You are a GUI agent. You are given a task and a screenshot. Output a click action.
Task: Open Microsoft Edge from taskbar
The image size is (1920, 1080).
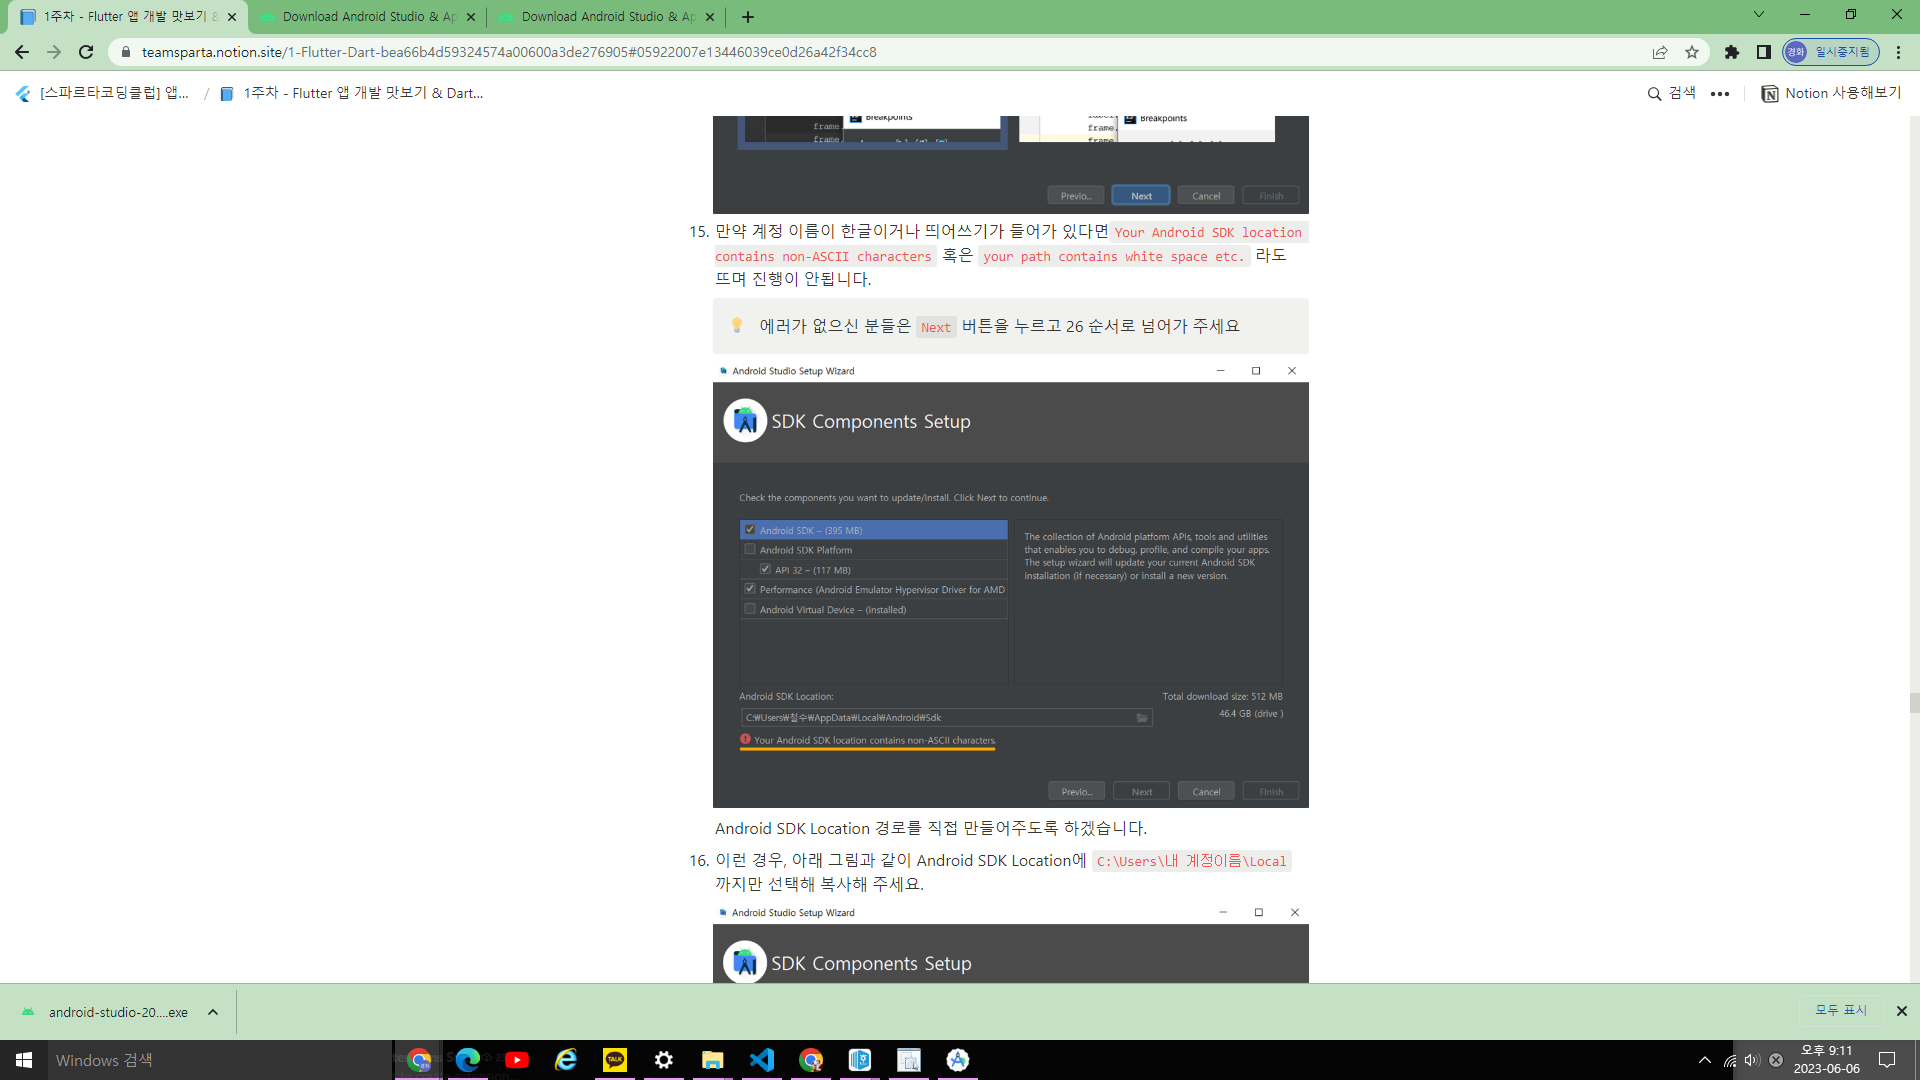point(468,1060)
